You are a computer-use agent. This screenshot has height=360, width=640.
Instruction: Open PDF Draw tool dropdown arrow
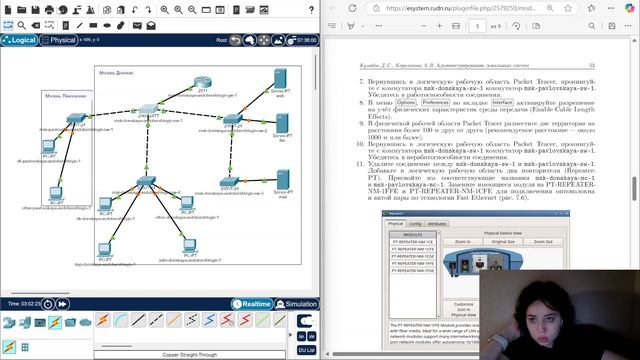click(363, 26)
